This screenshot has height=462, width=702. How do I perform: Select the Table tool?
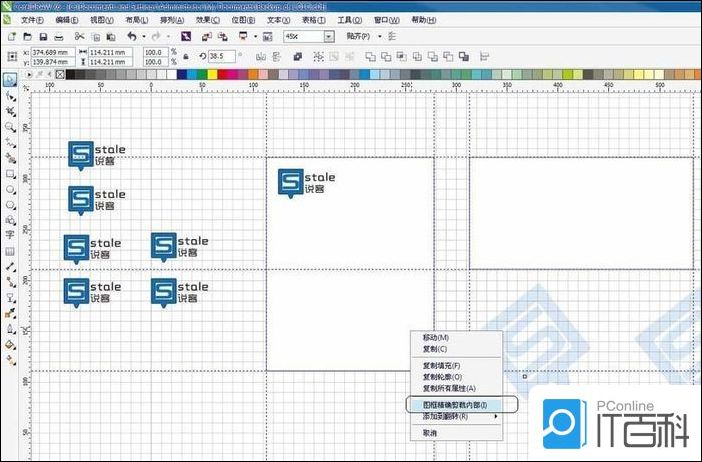point(10,251)
